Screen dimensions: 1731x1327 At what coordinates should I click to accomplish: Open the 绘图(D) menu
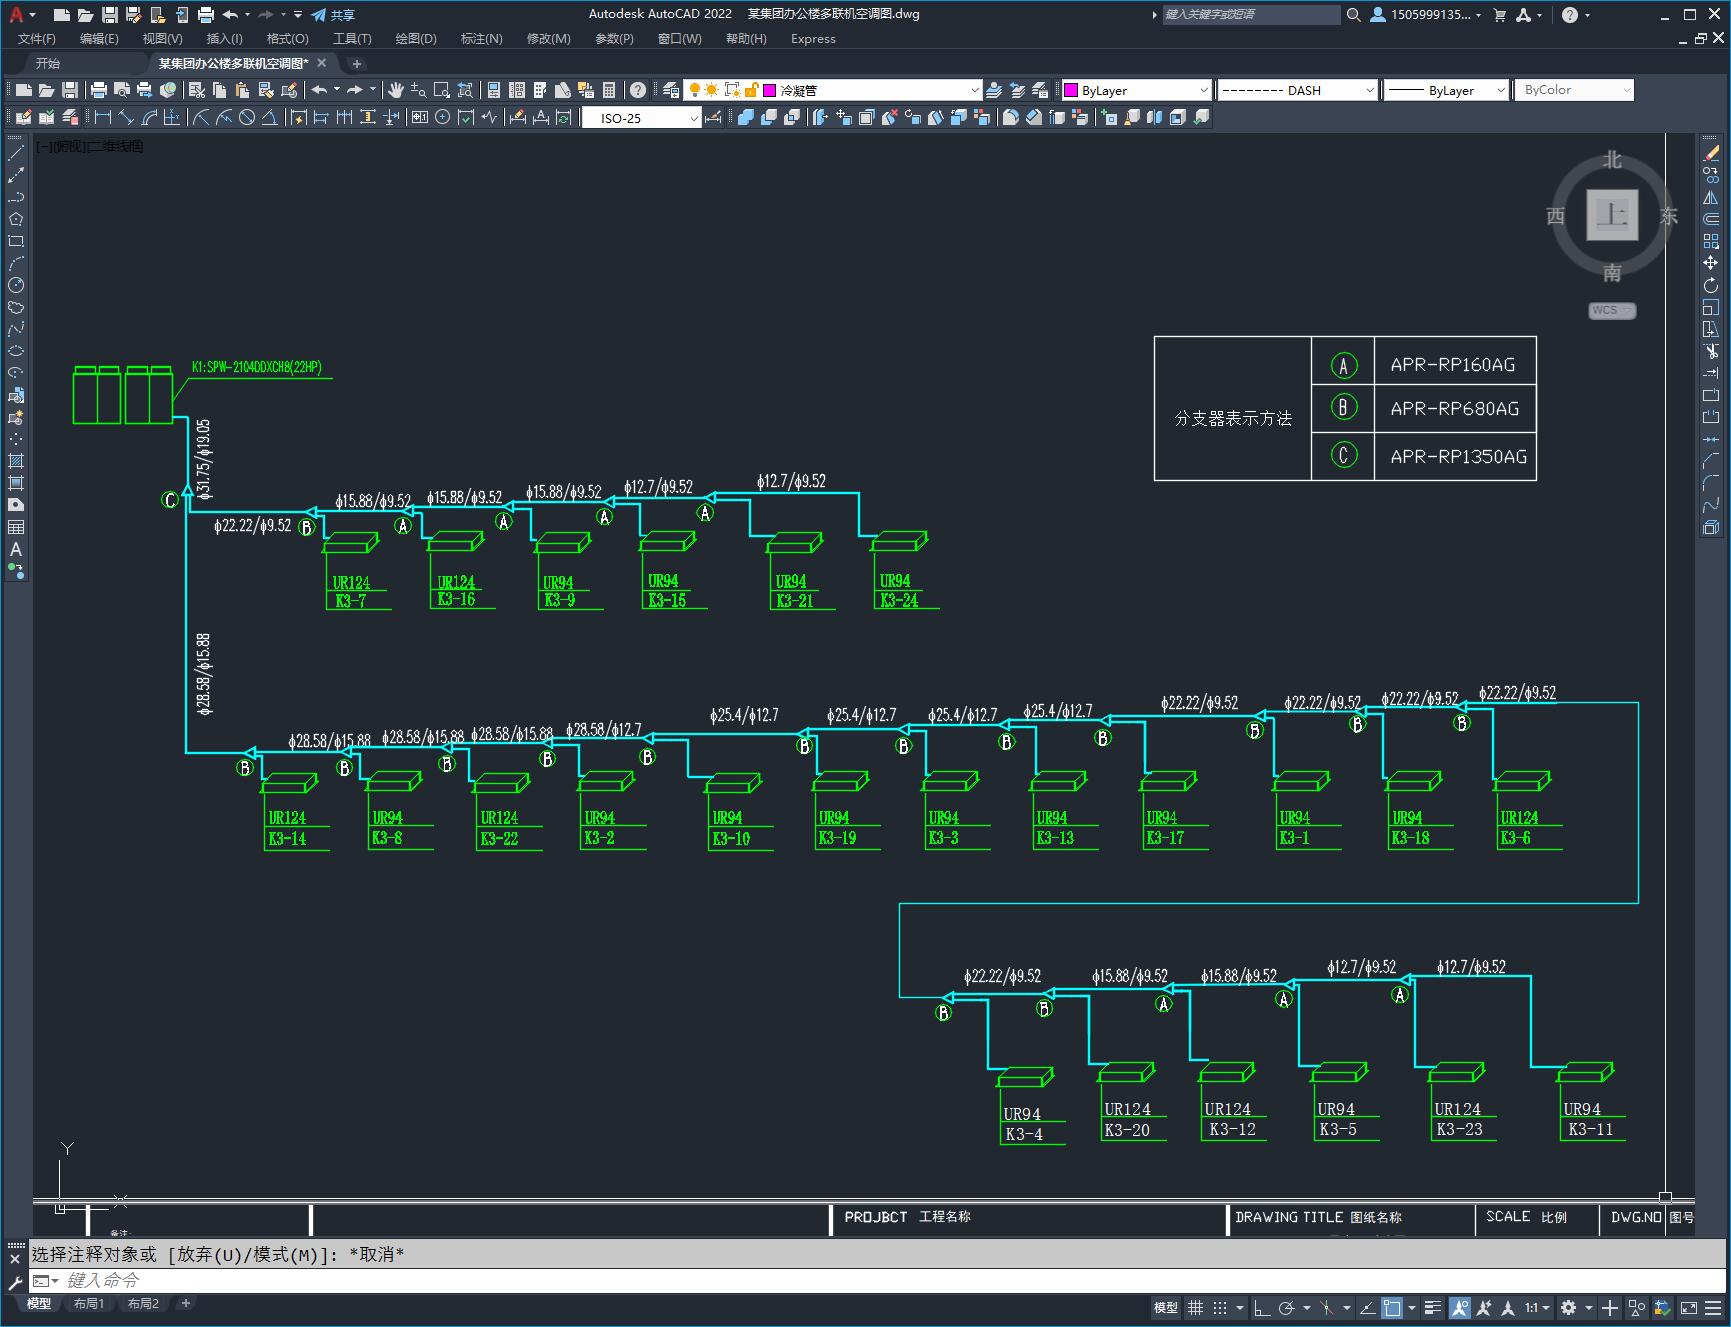click(x=416, y=39)
